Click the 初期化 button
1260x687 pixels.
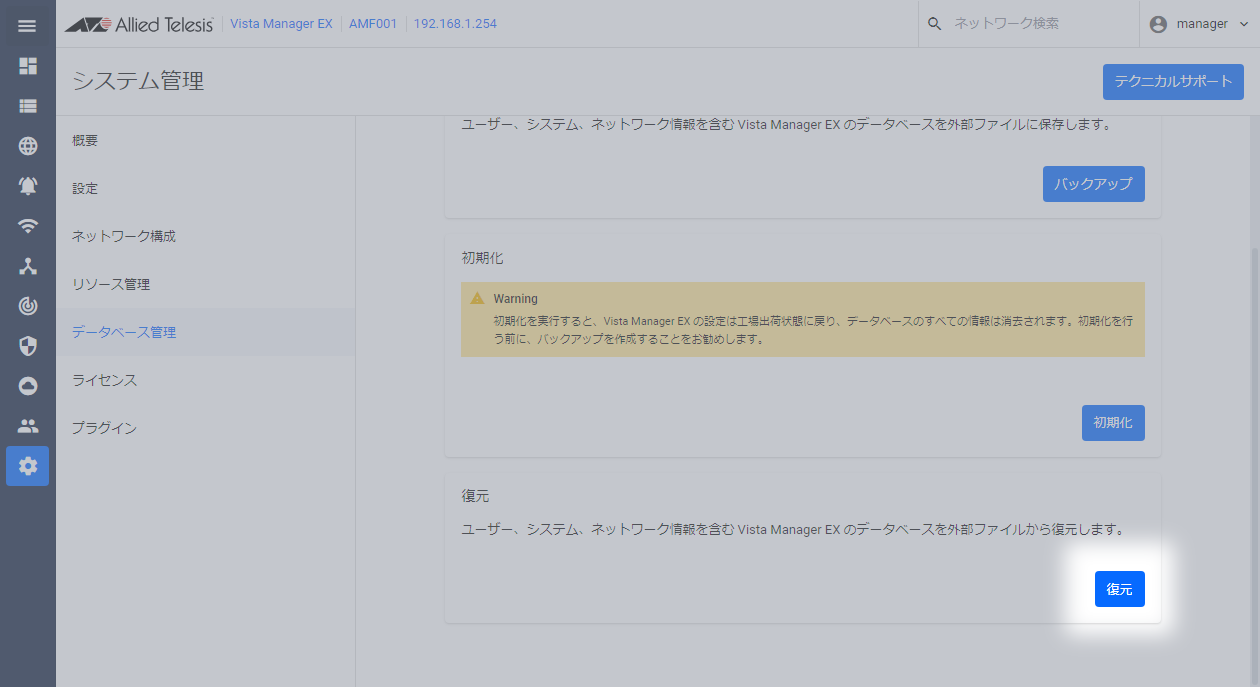(x=1112, y=423)
